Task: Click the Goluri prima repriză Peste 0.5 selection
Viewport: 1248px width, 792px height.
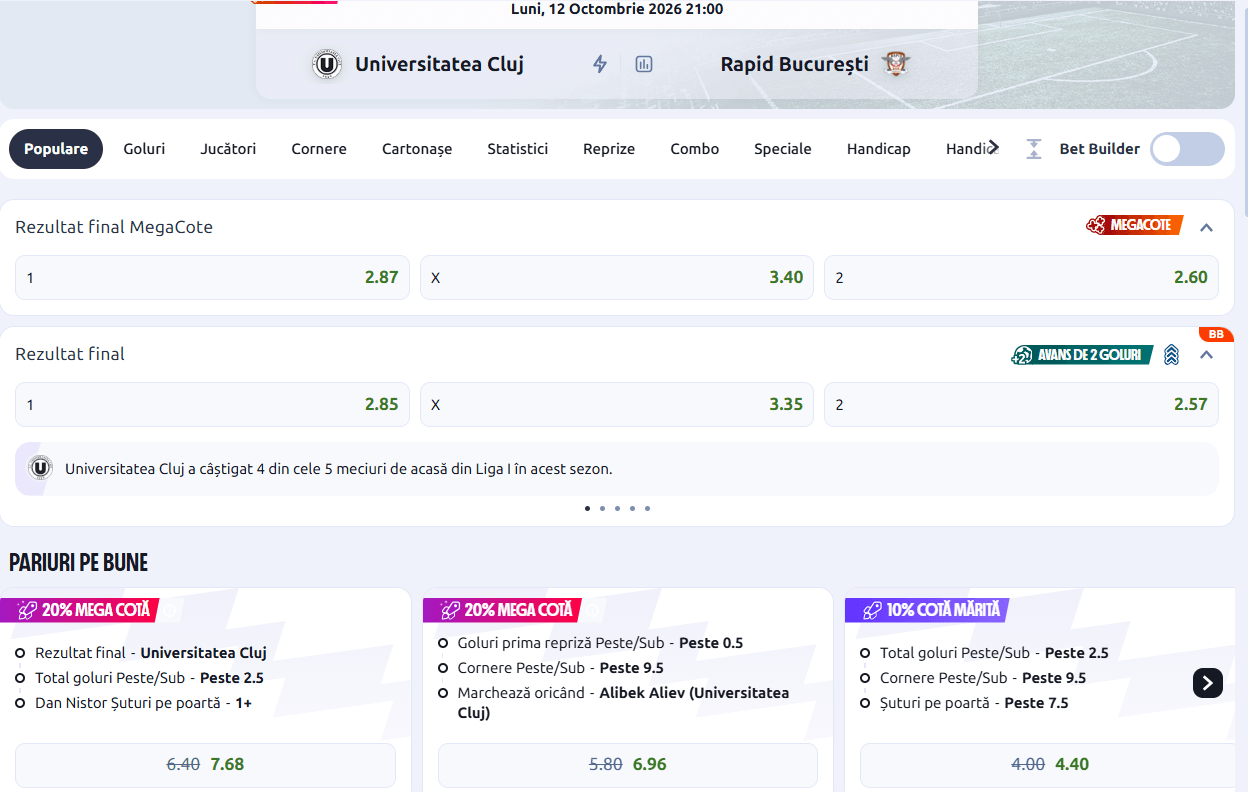Action: 600,643
